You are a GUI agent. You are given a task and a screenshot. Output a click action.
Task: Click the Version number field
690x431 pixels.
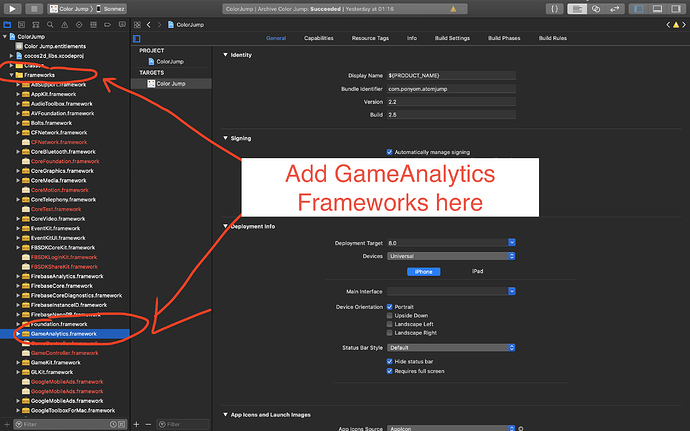[451, 102]
